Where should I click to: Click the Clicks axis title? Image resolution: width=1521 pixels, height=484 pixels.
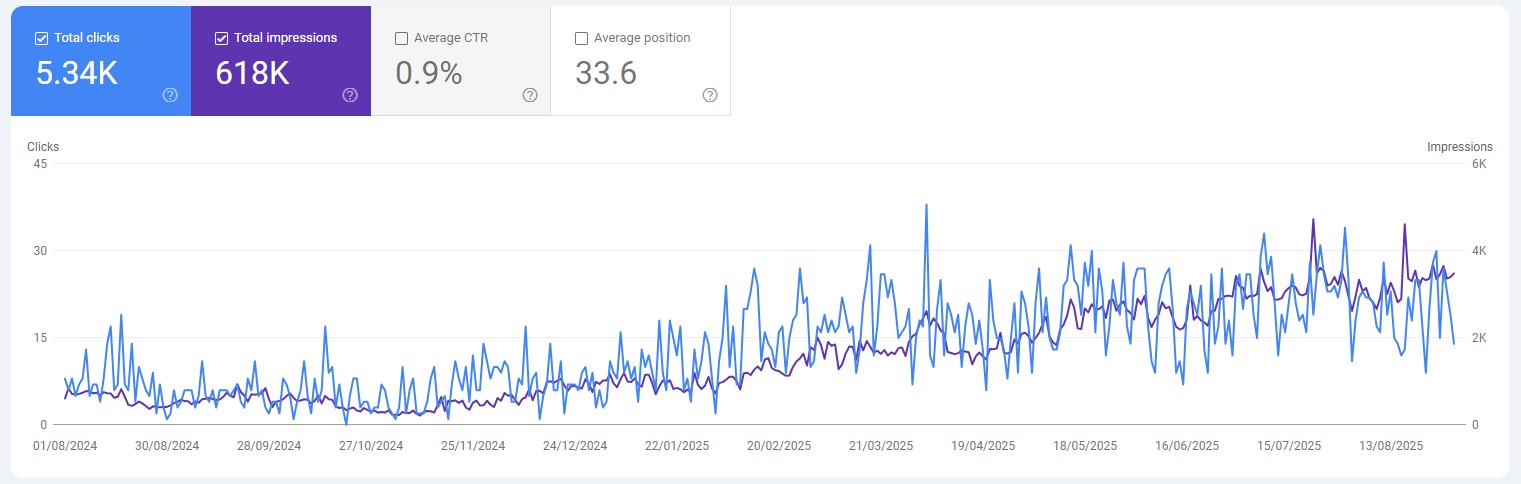tap(43, 147)
